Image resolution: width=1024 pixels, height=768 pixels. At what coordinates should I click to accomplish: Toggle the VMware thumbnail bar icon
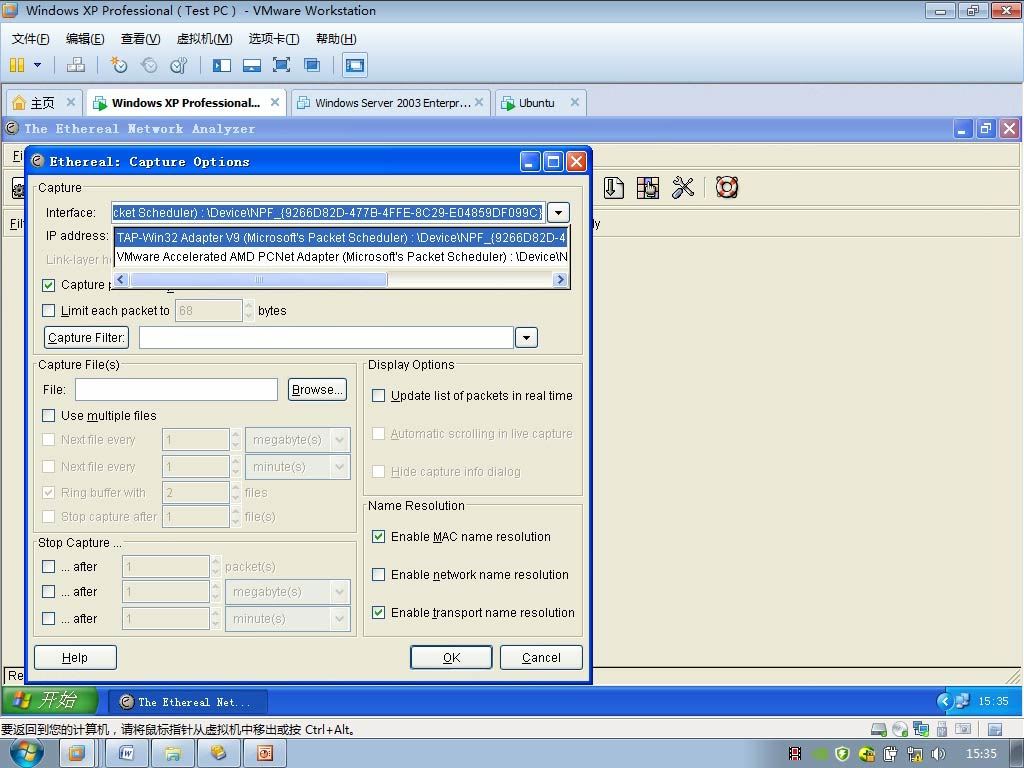coord(251,65)
